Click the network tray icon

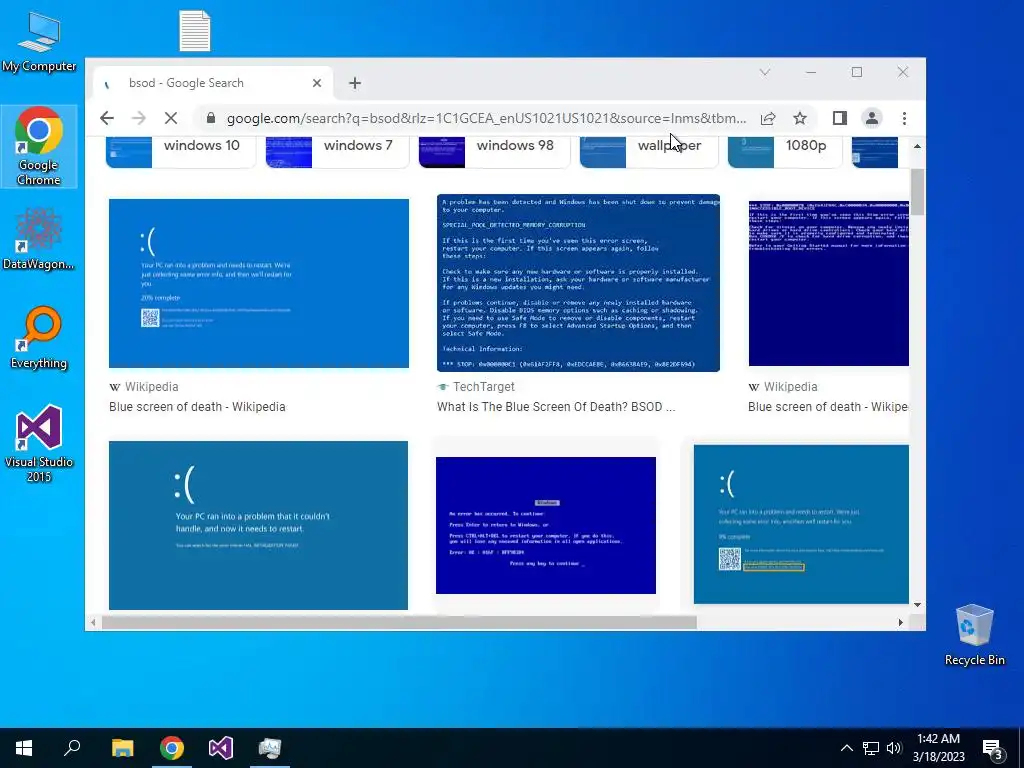pyautogui.click(x=871, y=748)
